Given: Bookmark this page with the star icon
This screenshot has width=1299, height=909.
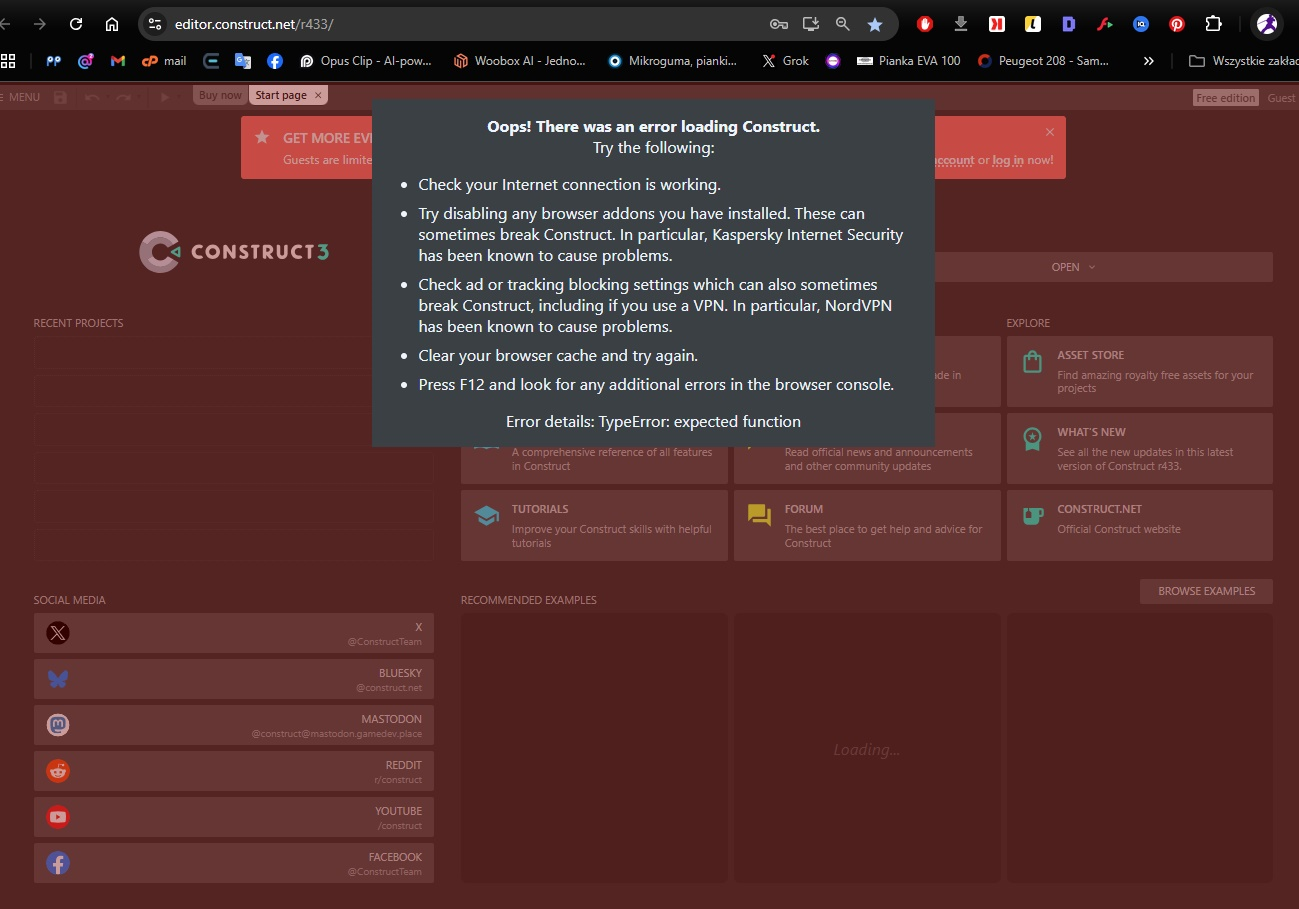Looking at the screenshot, I should (x=875, y=24).
